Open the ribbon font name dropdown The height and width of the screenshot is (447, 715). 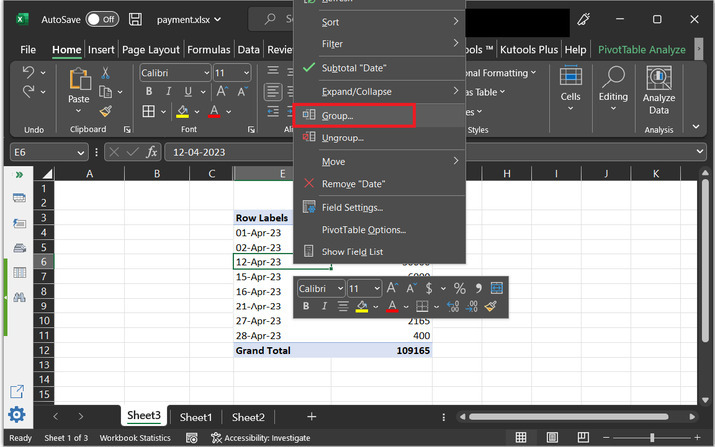click(x=206, y=73)
